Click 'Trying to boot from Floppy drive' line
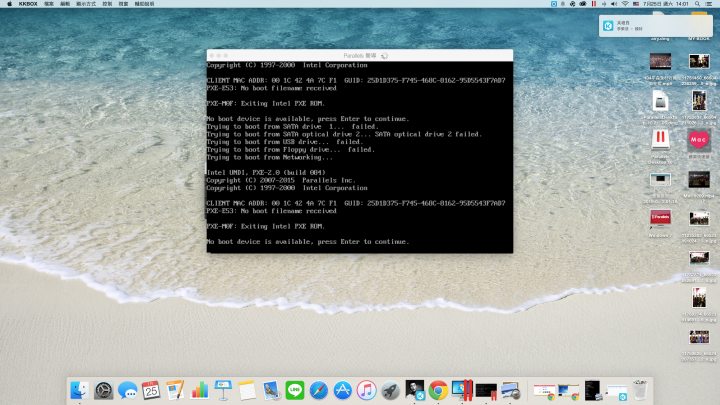The image size is (720, 405). [291, 150]
